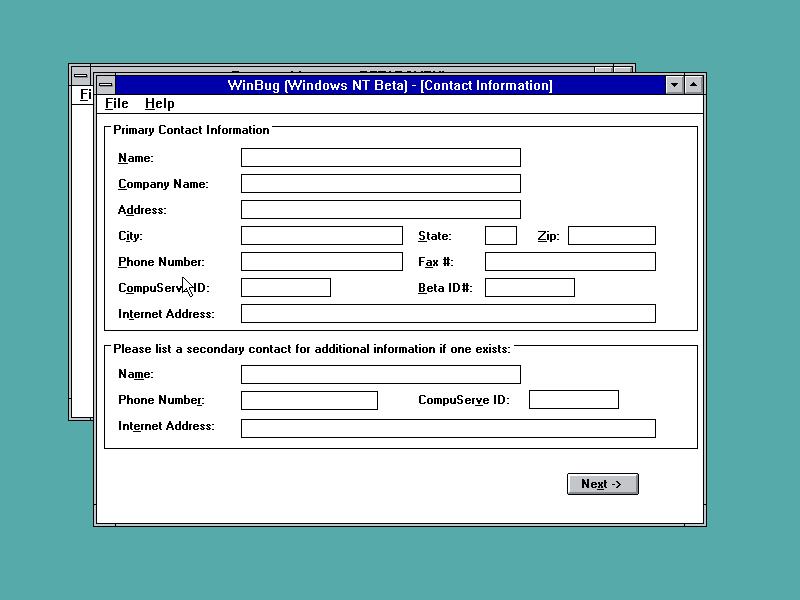
Task: Focus the primary CompuServe ID box
Action: pos(286,288)
